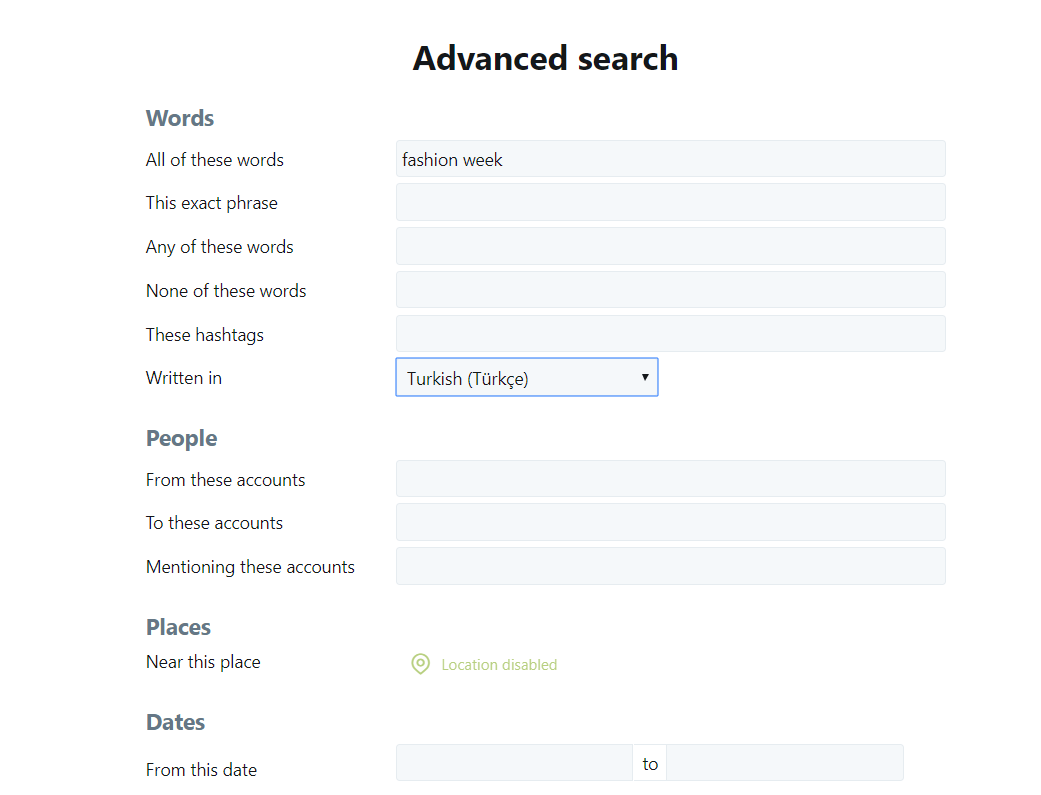Click the From these accounts field
1041x795 pixels.
671,478
